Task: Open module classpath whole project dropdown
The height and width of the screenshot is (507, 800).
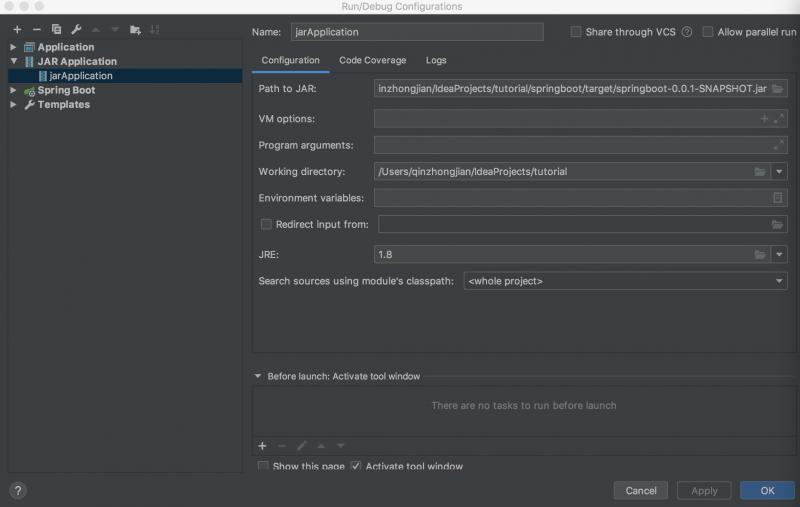Action: pos(626,281)
